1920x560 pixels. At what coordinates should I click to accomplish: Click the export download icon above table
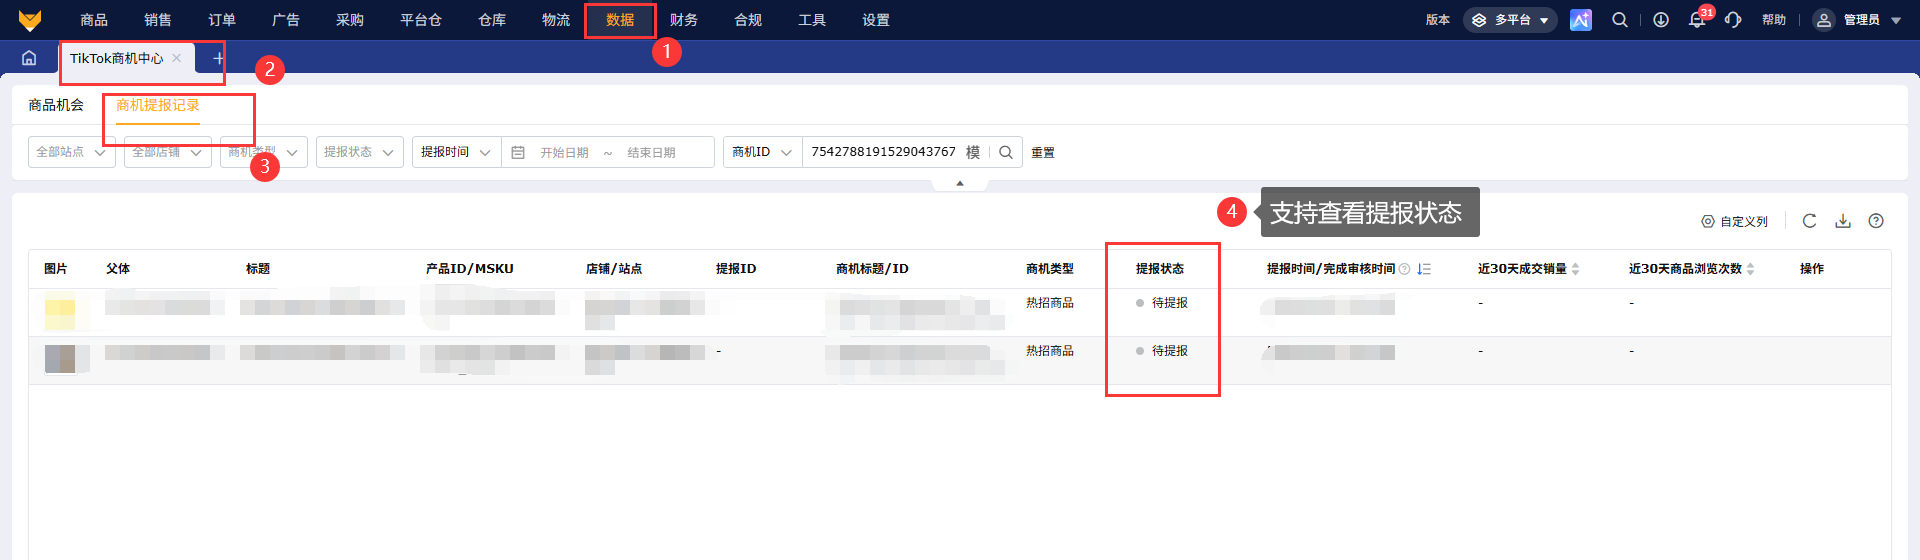1843,221
